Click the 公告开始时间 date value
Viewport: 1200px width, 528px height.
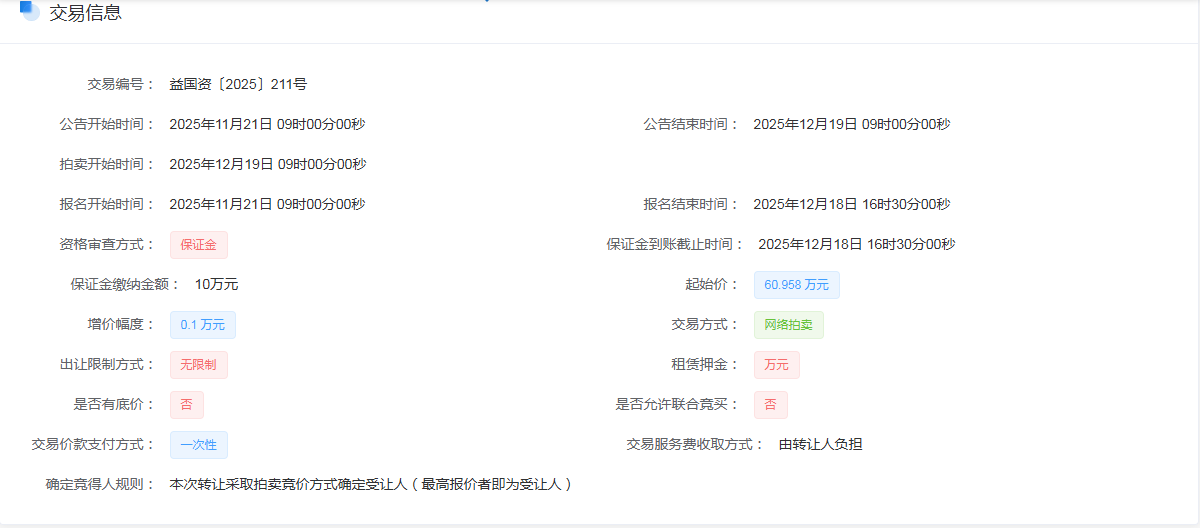pos(267,124)
